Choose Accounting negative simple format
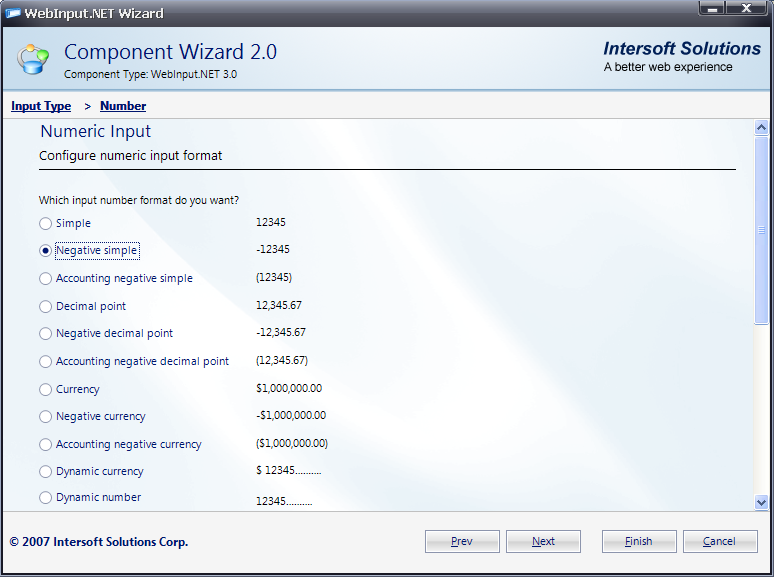Viewport: 774px width, 577px height. [x=45, y=279]
